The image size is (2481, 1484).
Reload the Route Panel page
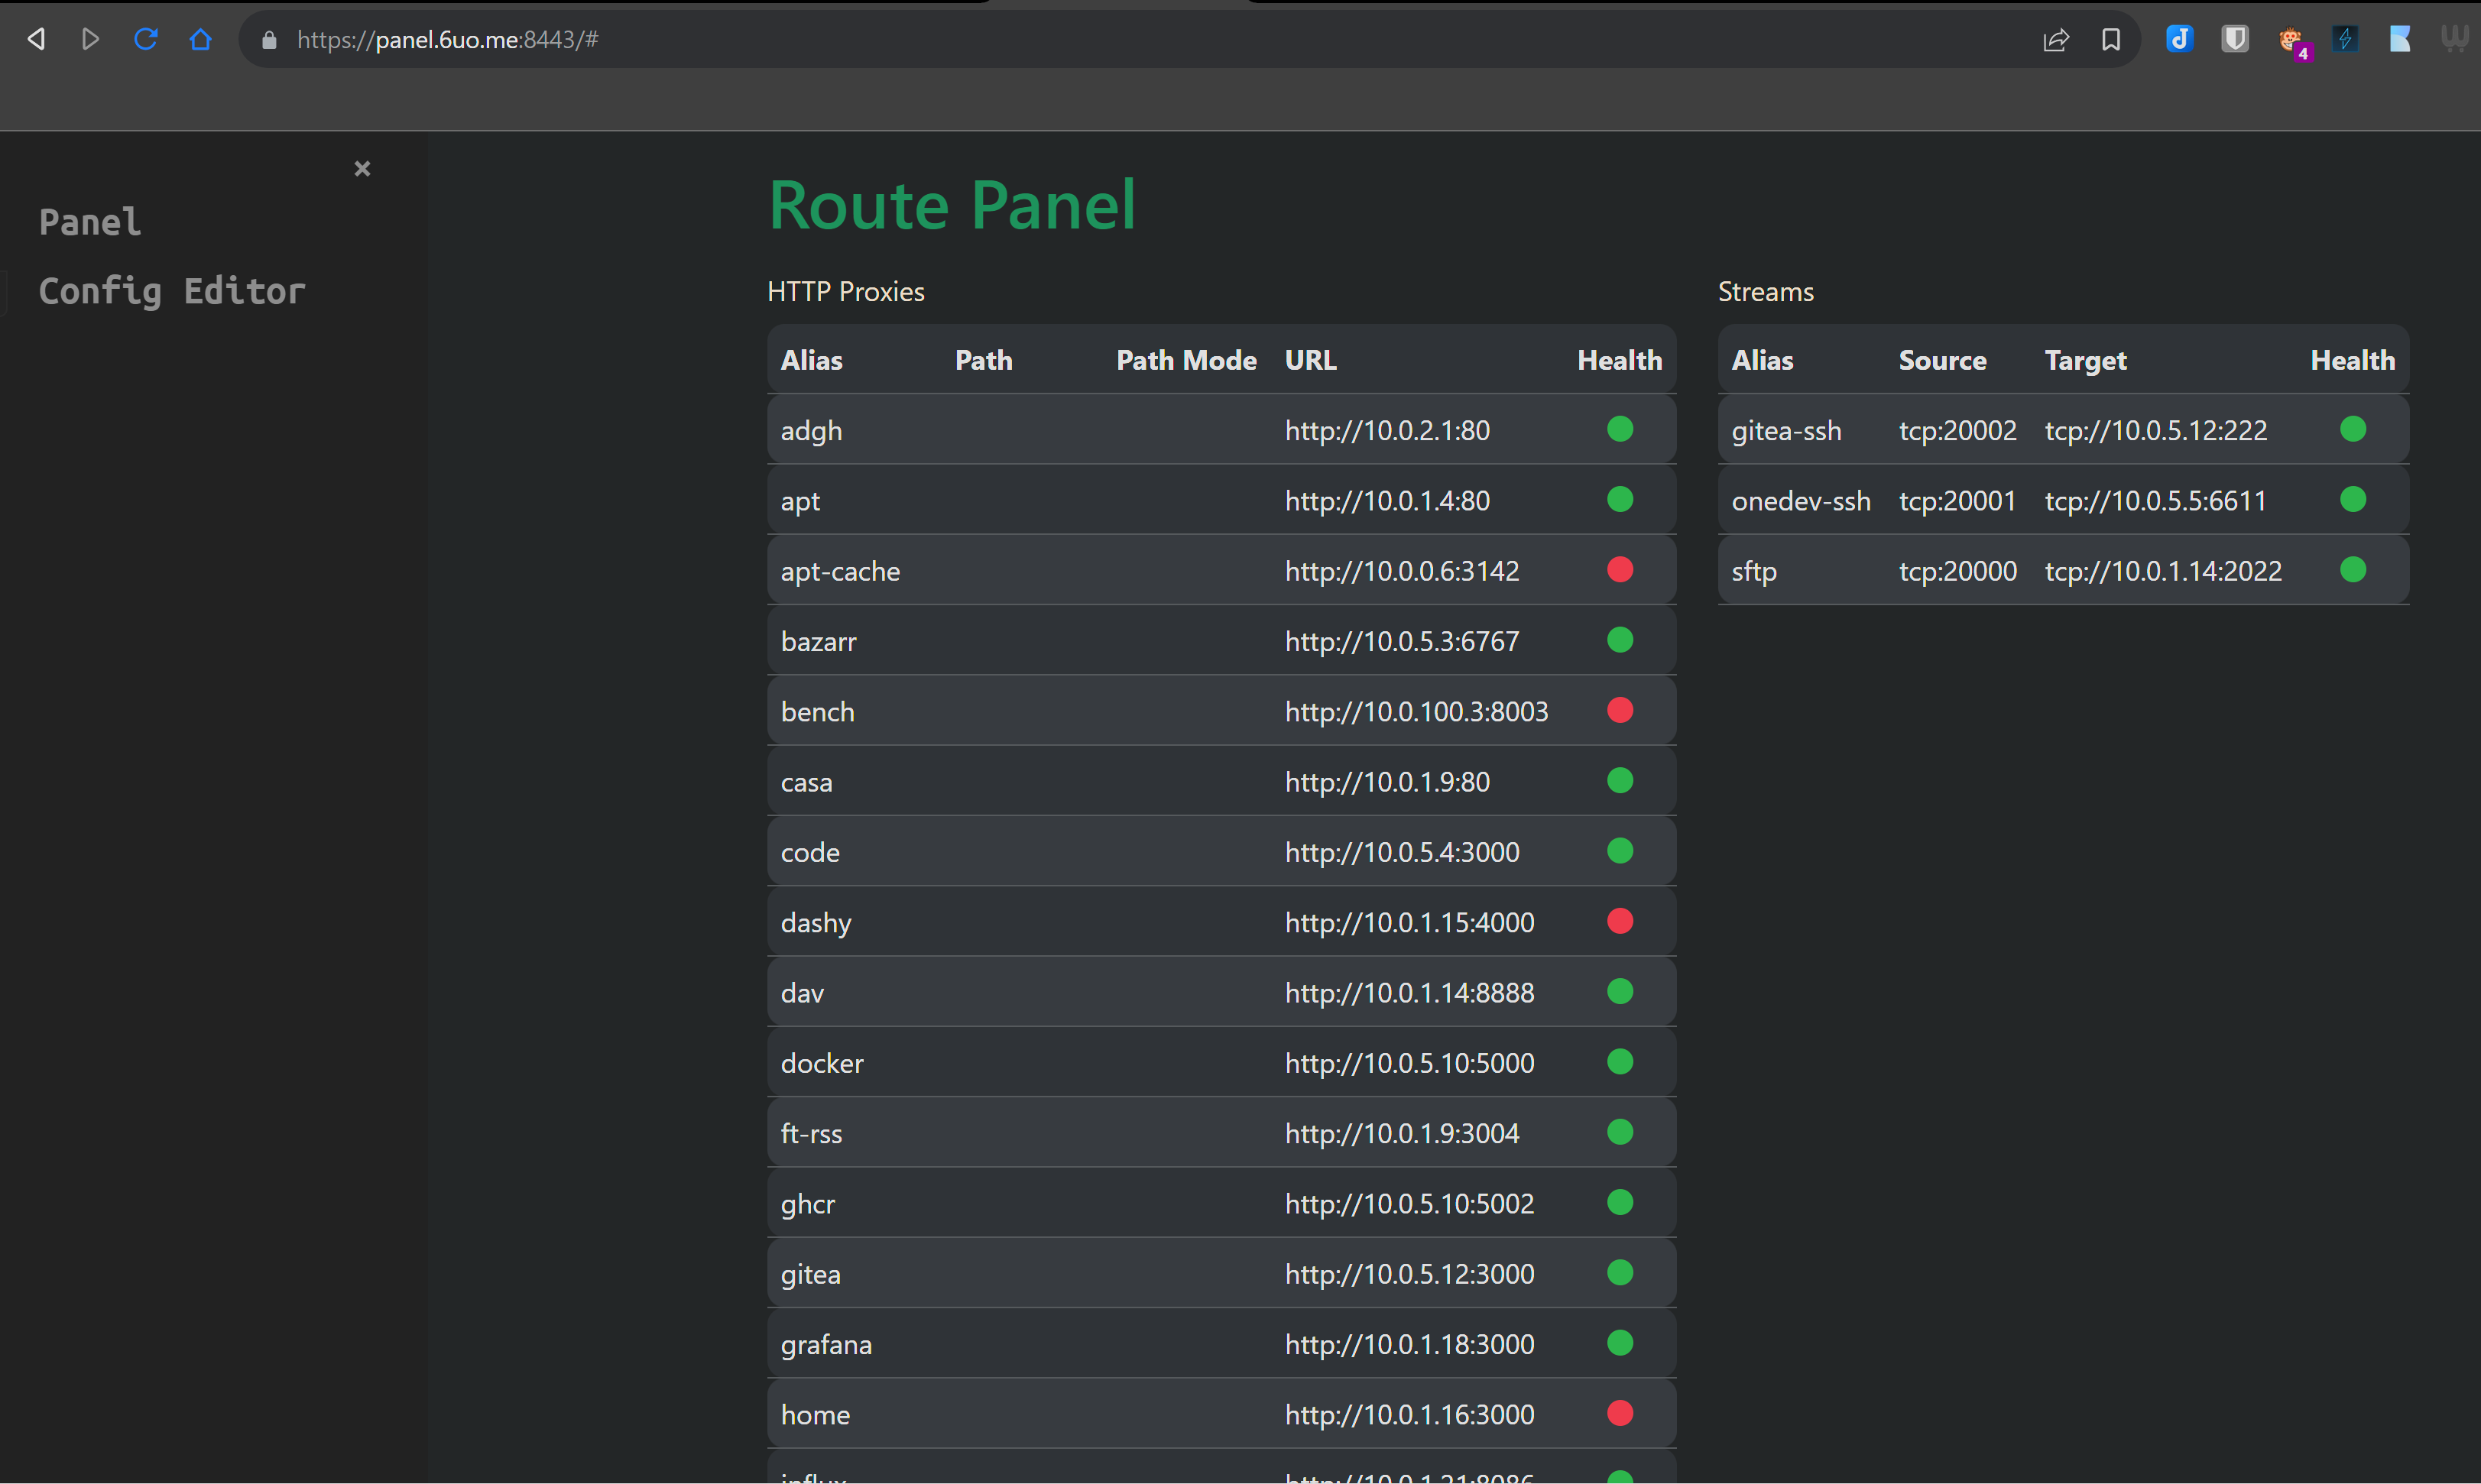[x=146, y=39]
